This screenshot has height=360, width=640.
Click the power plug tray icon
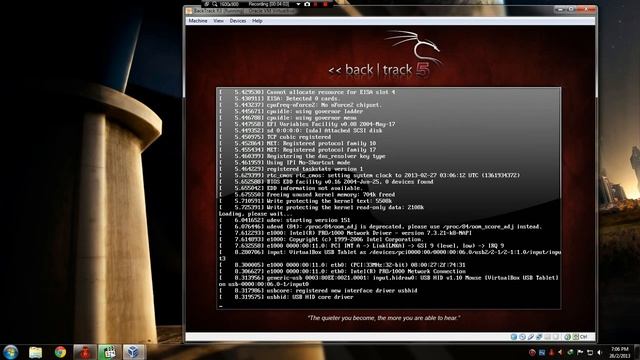click(x=590, y=352)
